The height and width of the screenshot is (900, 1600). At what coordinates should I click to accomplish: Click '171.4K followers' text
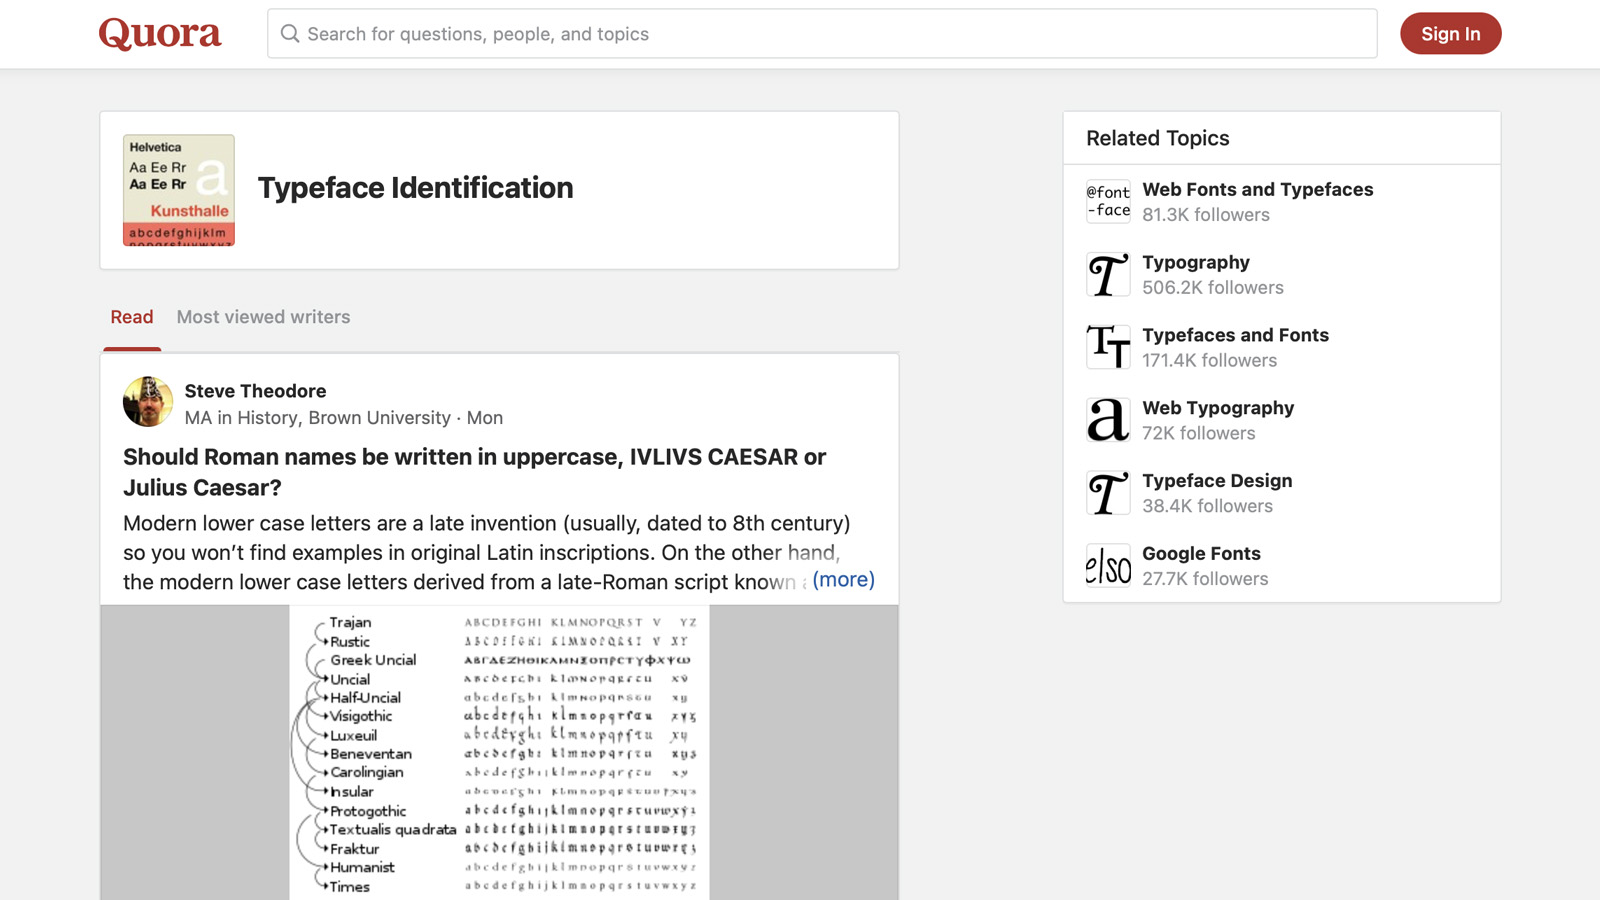coord(1210,361)
